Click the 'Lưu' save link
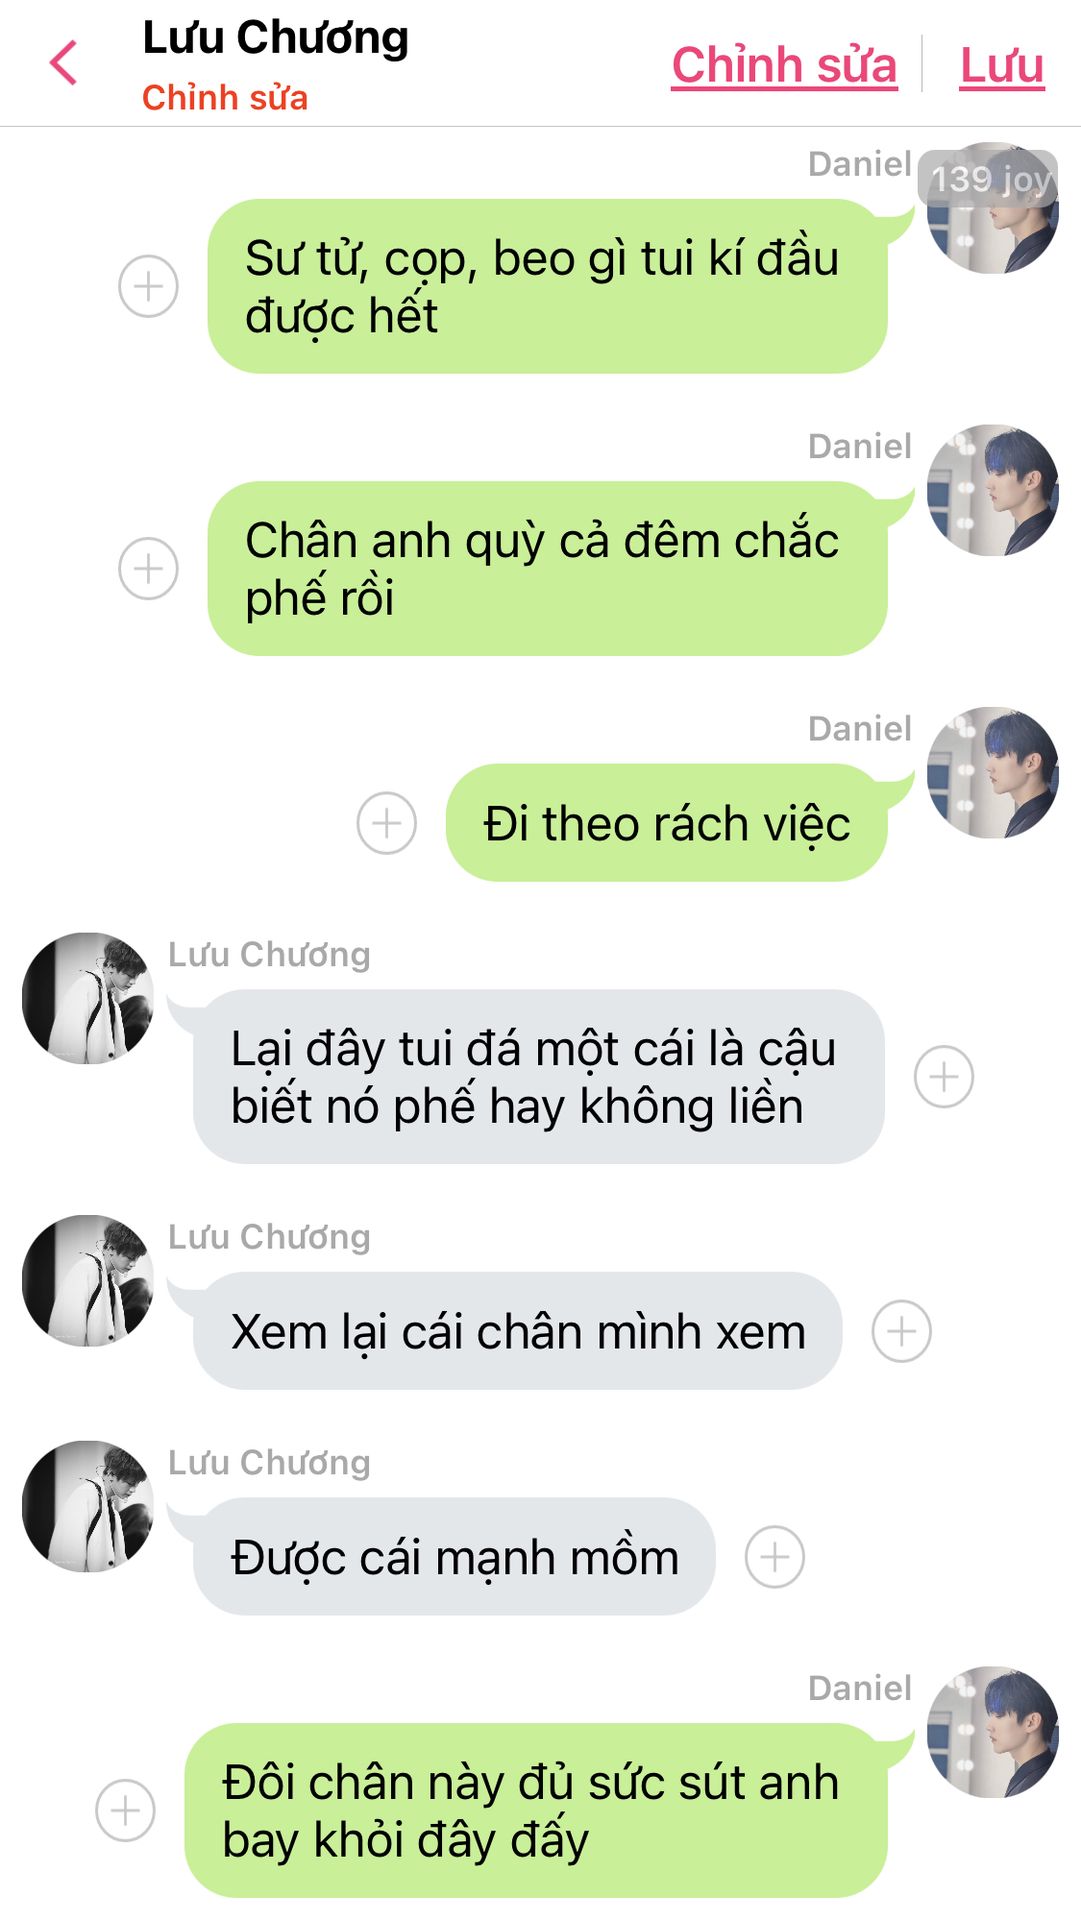1081x1920 pixels. tap(1002, 65)
